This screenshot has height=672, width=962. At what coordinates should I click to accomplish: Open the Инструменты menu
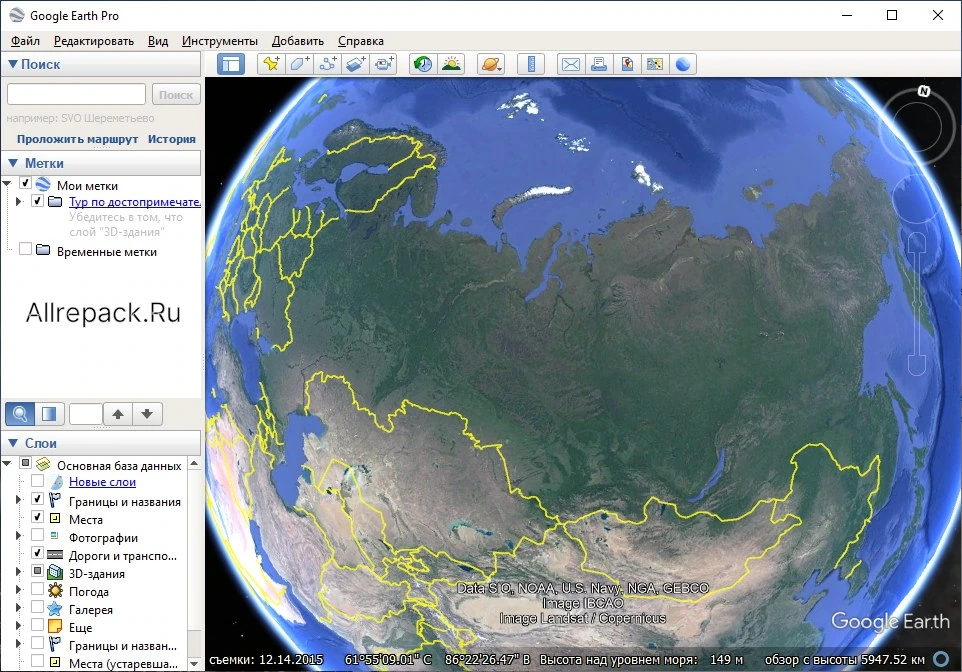[x=220, y=41]
